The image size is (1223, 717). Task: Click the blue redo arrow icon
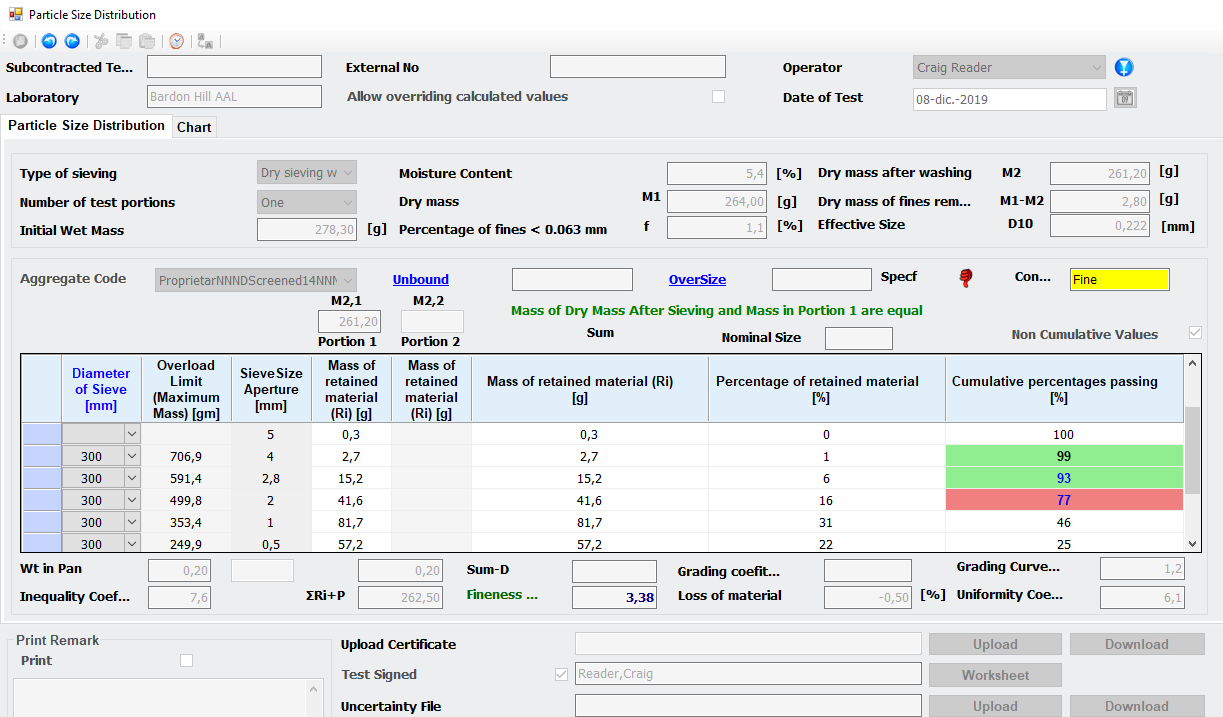click(72, 41)
